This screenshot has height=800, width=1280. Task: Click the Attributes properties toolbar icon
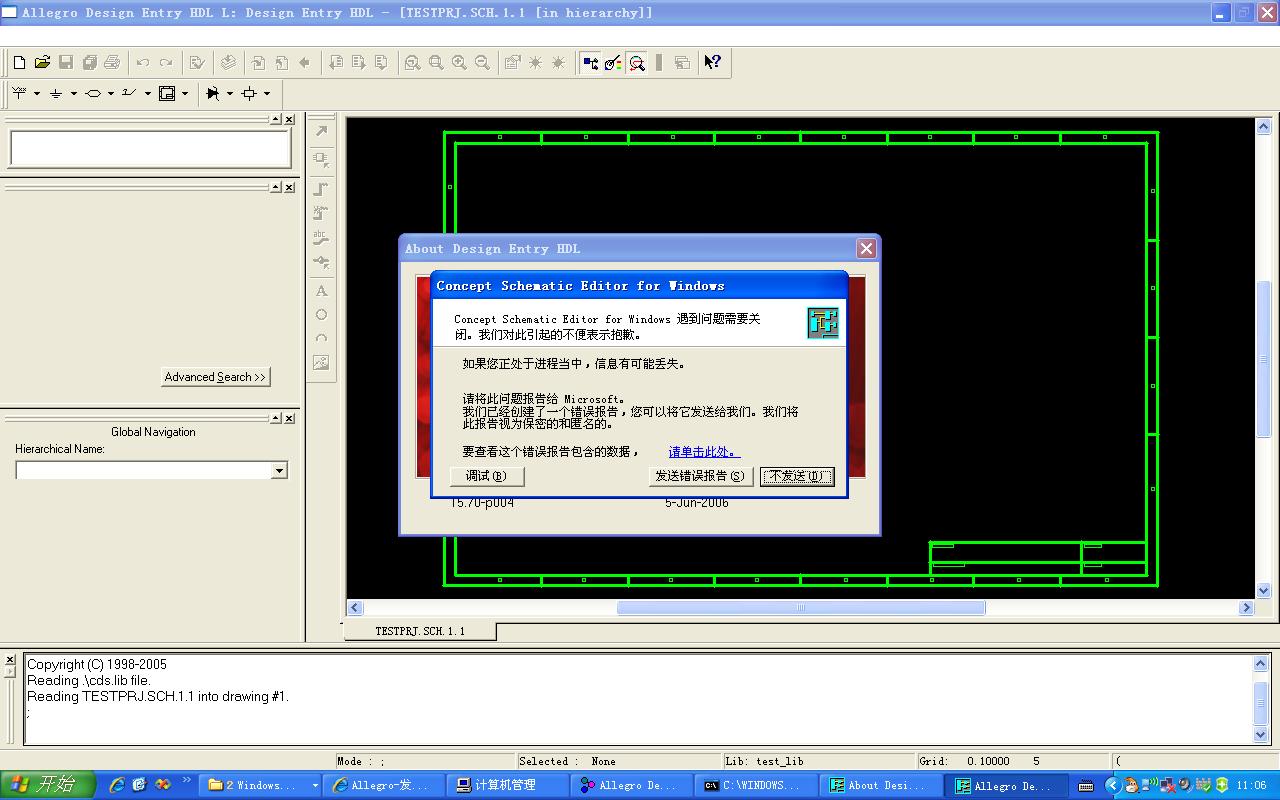(512, 62)
